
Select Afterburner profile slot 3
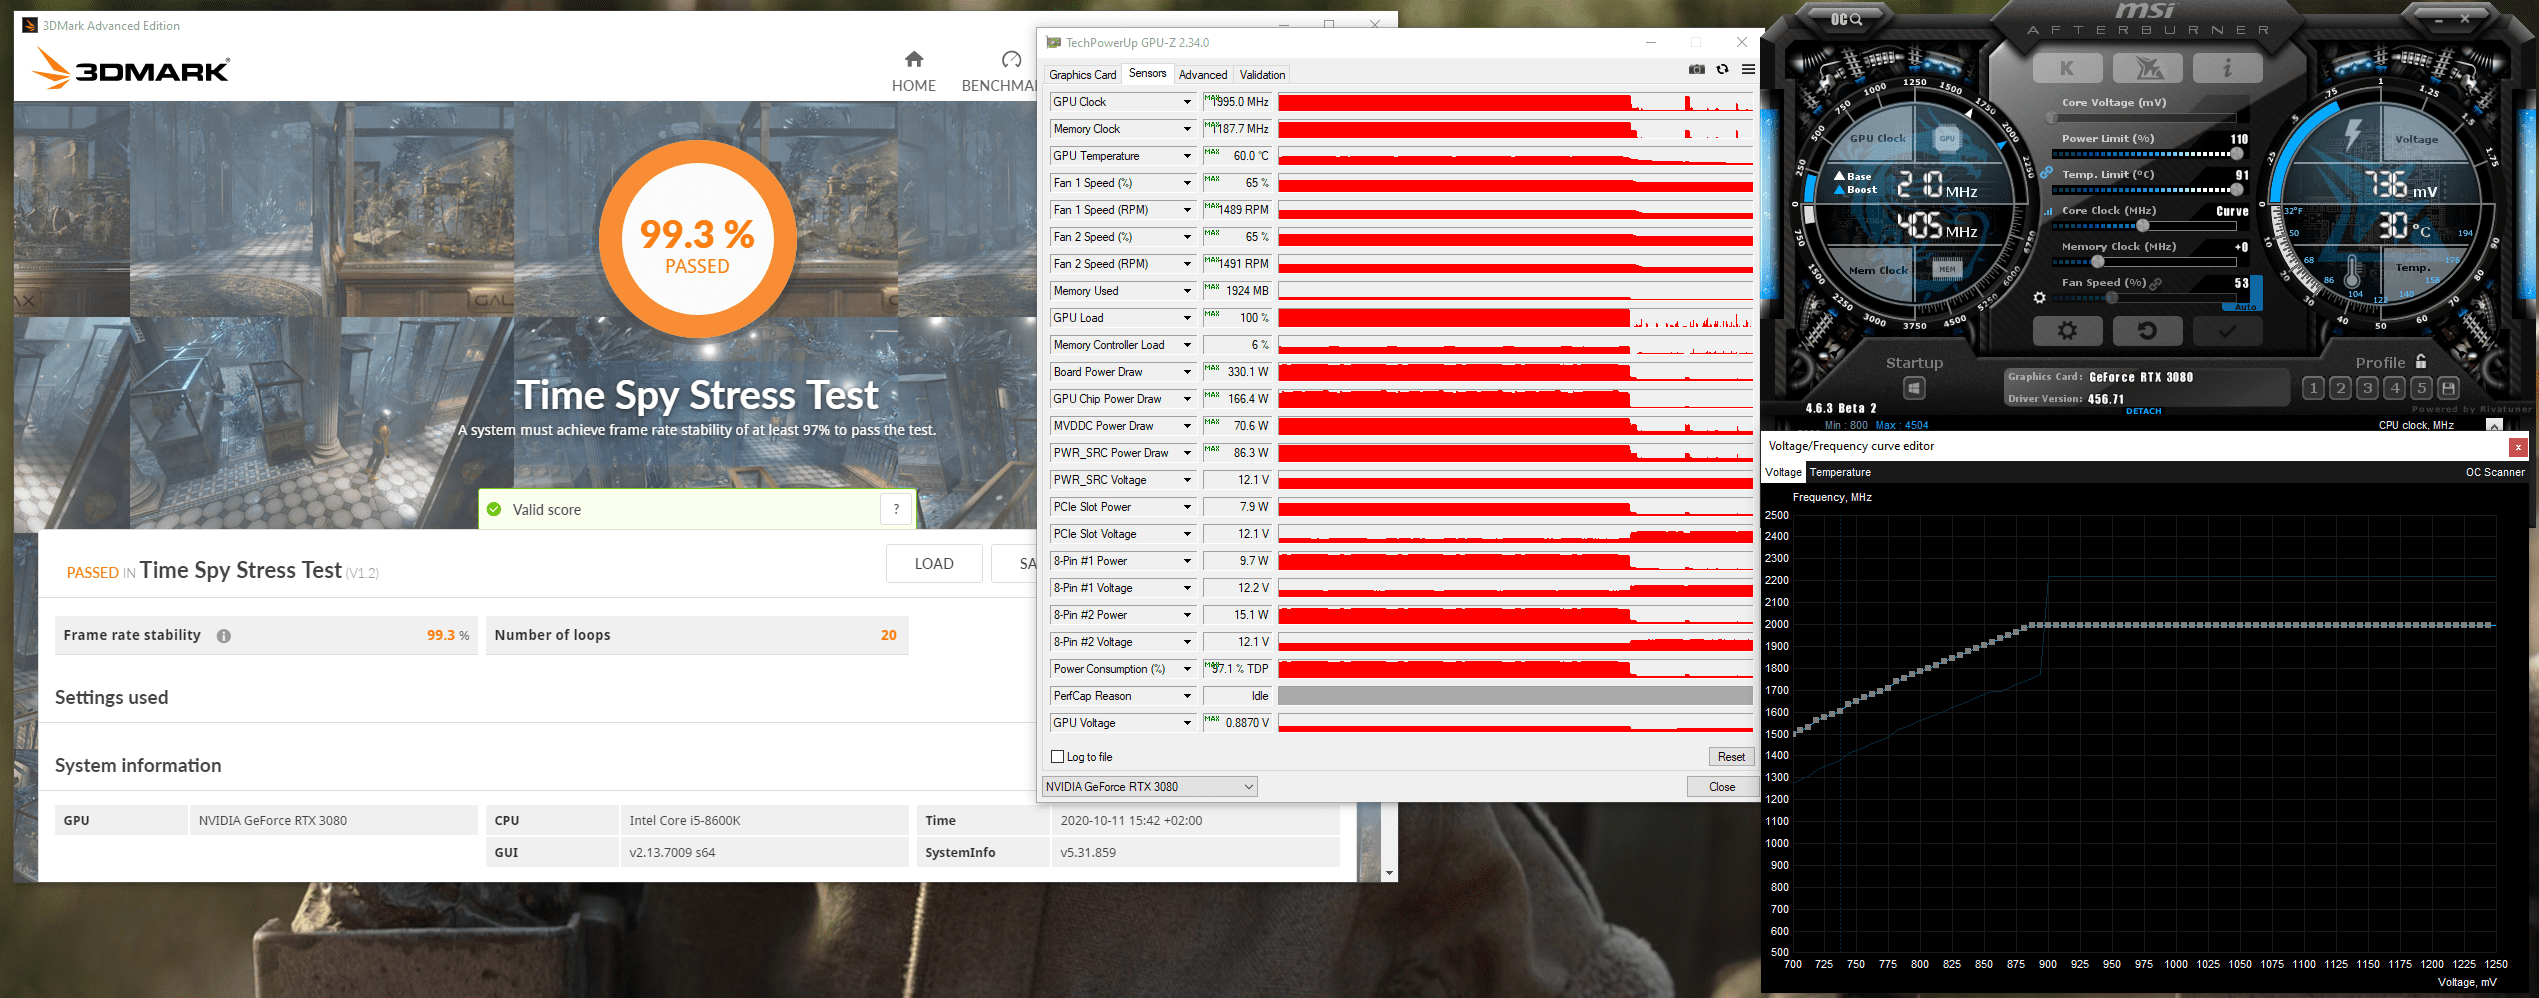[x=2367, y=388]
